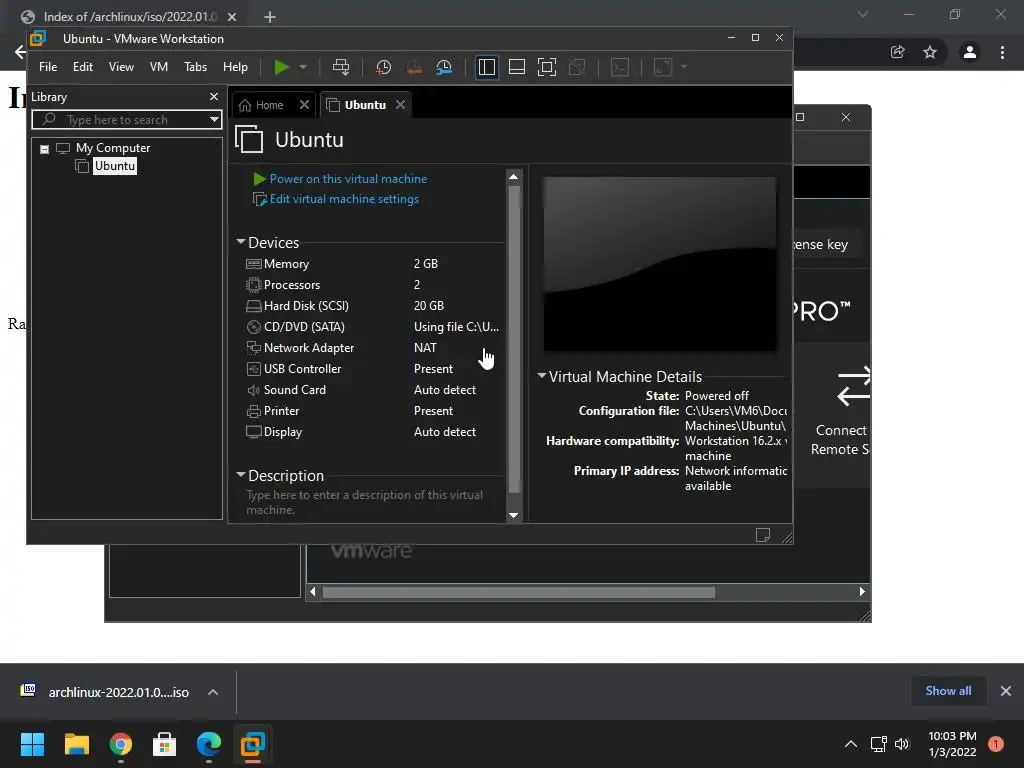
Task: Close the Library panel
Action: [x=214, y=97]
